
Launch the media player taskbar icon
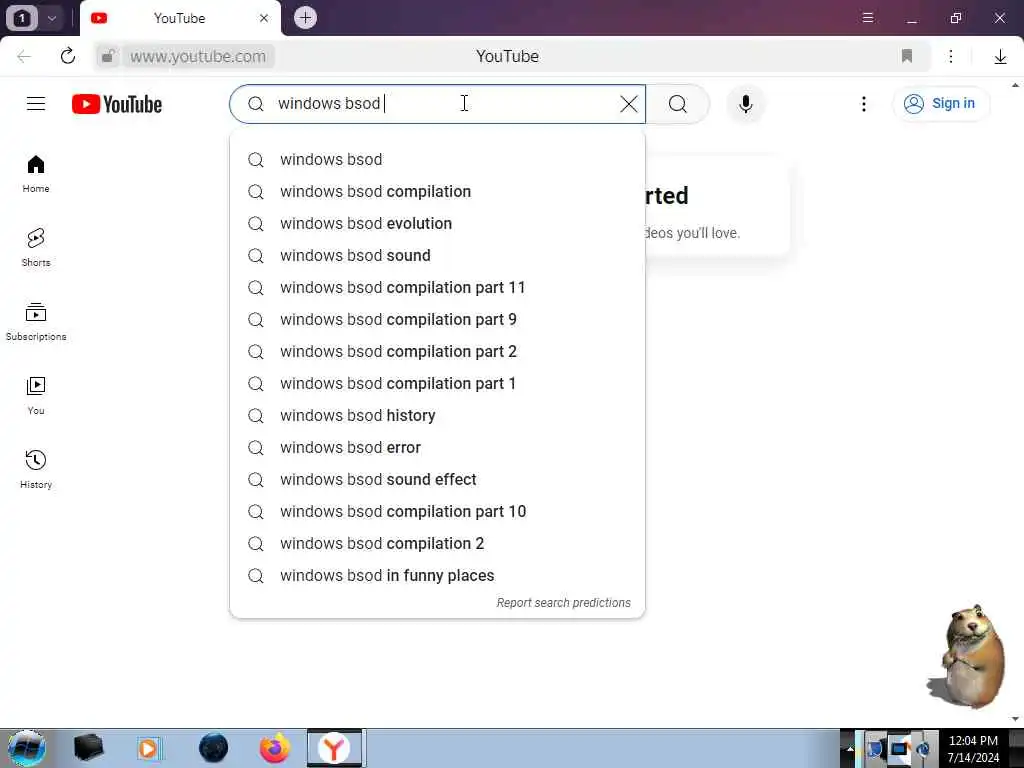coord(150,748)
